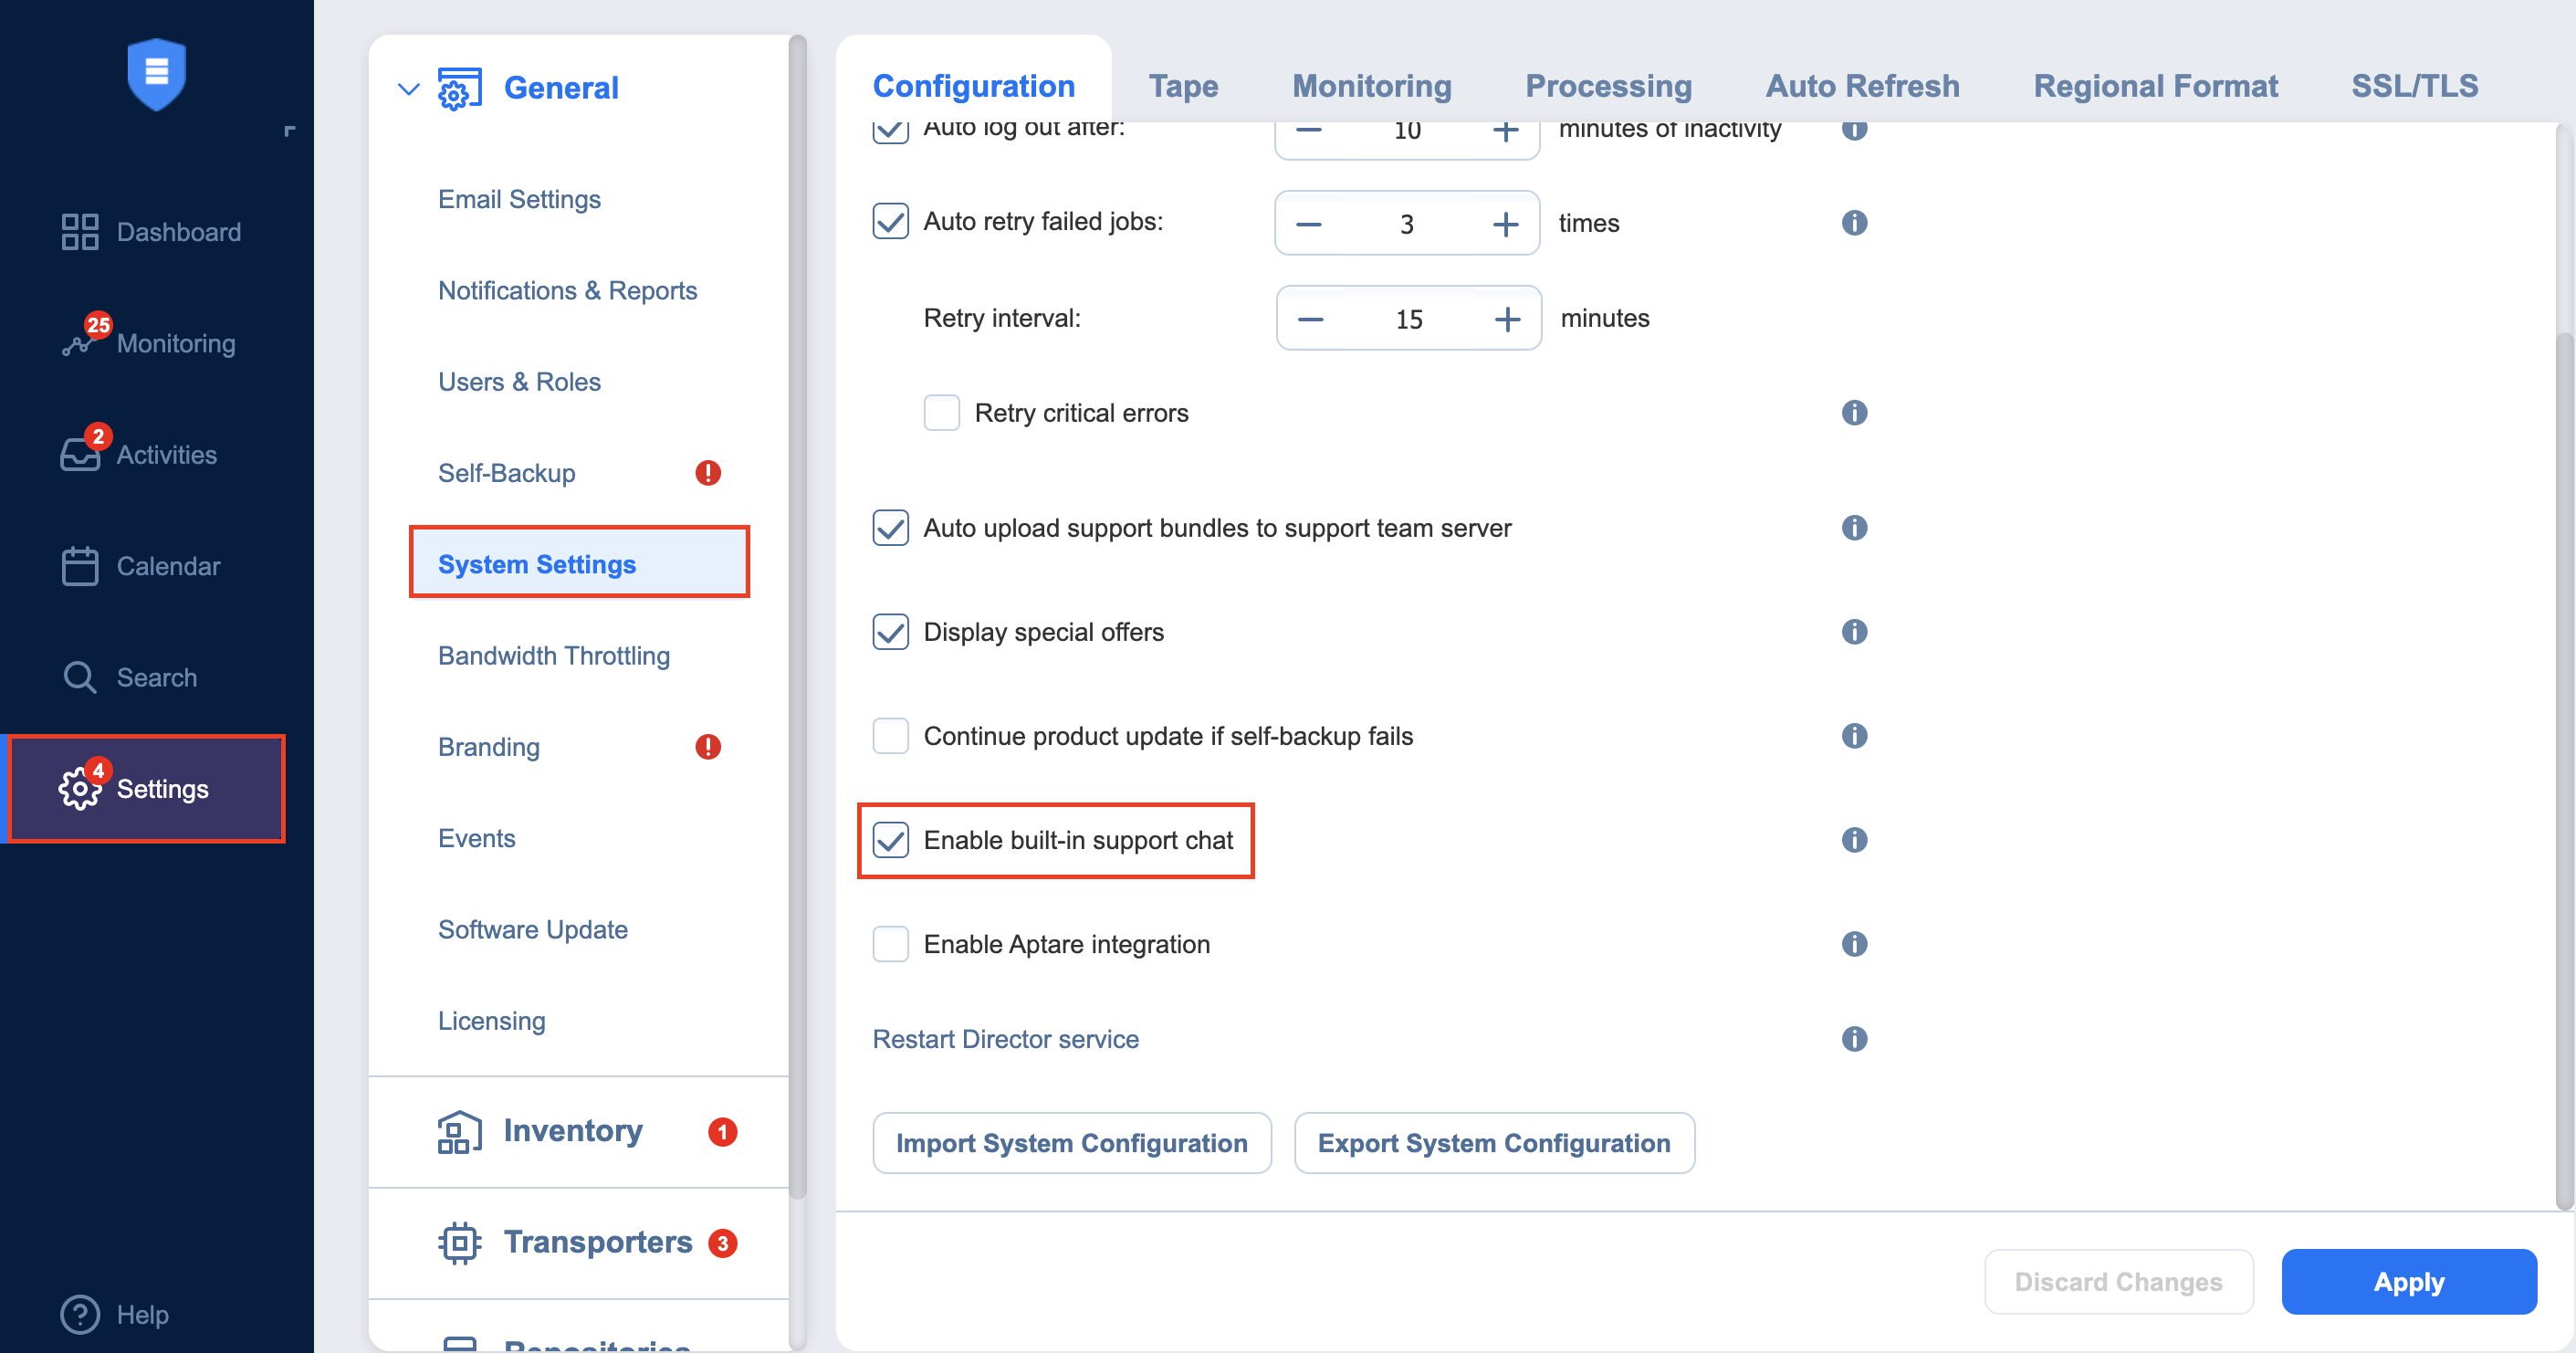The image size is (2576, 1353).
Task: Click the Branding red alert icon
Action: [708, 747]
